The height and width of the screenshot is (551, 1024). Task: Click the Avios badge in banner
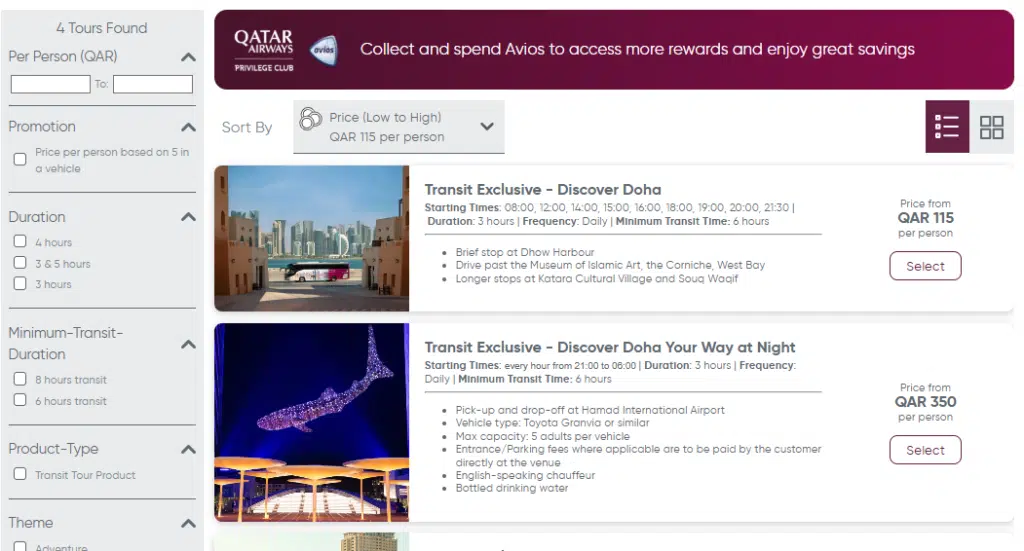(324, 50)
